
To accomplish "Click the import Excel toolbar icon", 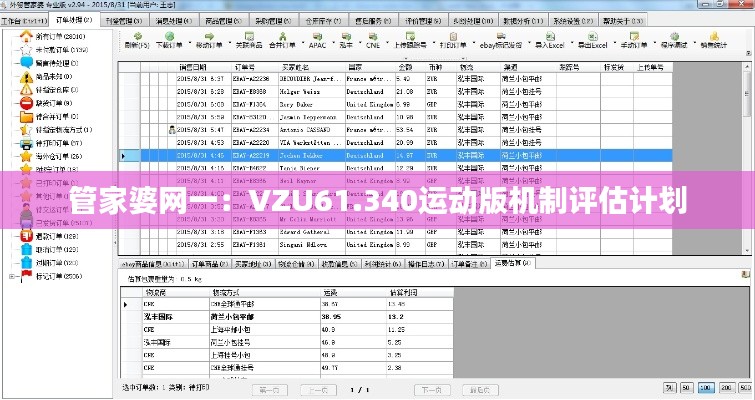I will (550, 36).
